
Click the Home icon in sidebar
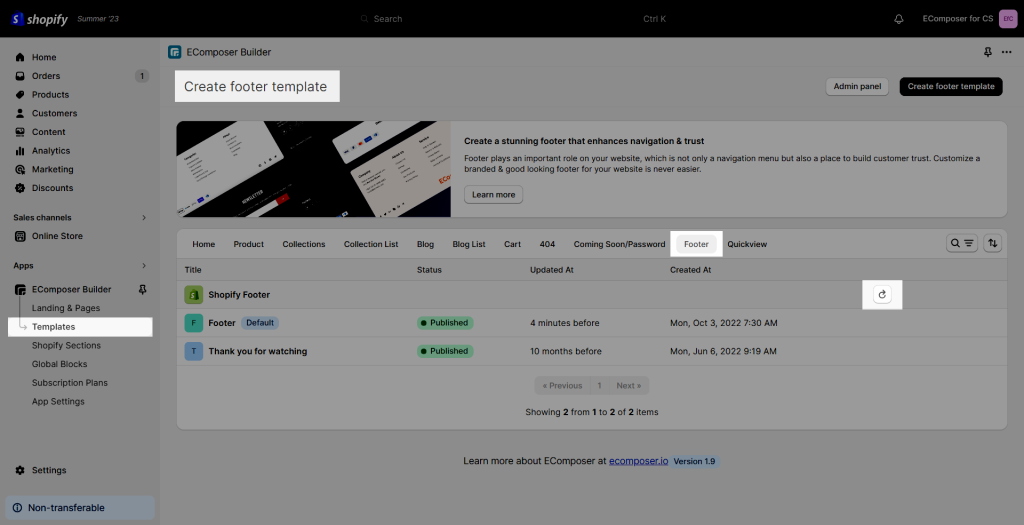20,57
